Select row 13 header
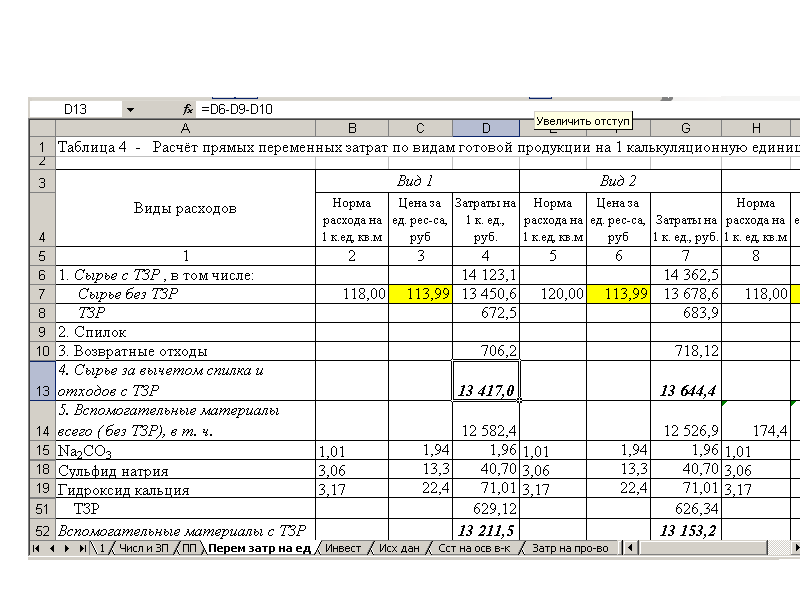 pyautogui.click(x=42, y=381)
